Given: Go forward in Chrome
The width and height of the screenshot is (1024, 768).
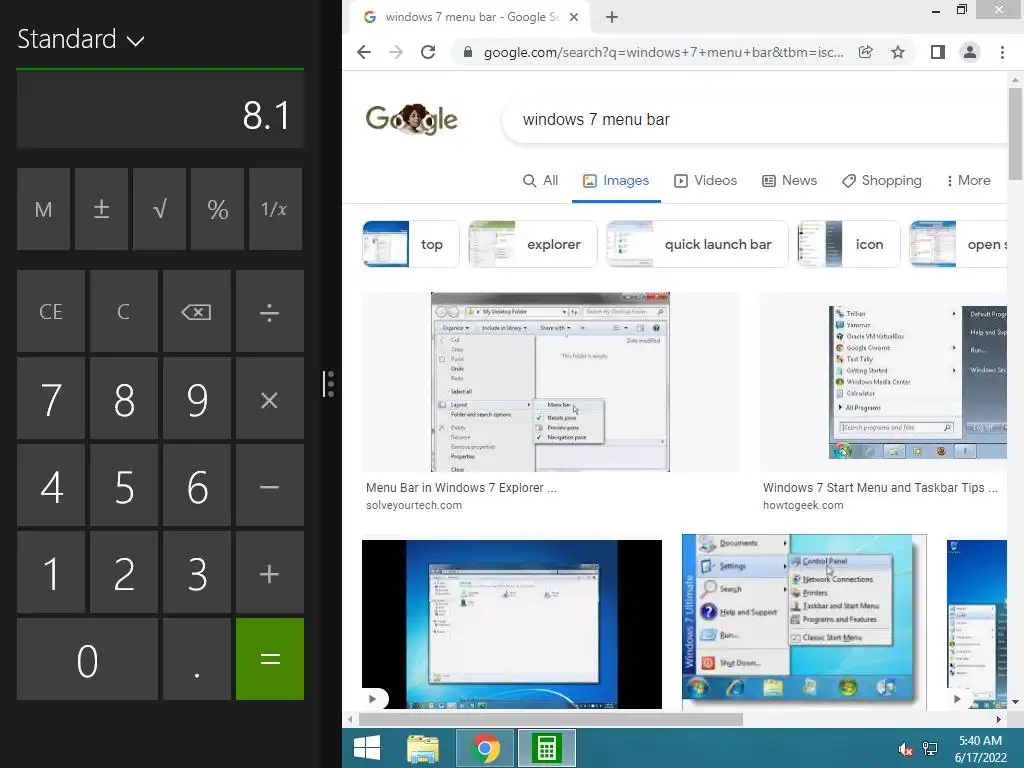Looking at the screenshot, I should coord(396,52).
